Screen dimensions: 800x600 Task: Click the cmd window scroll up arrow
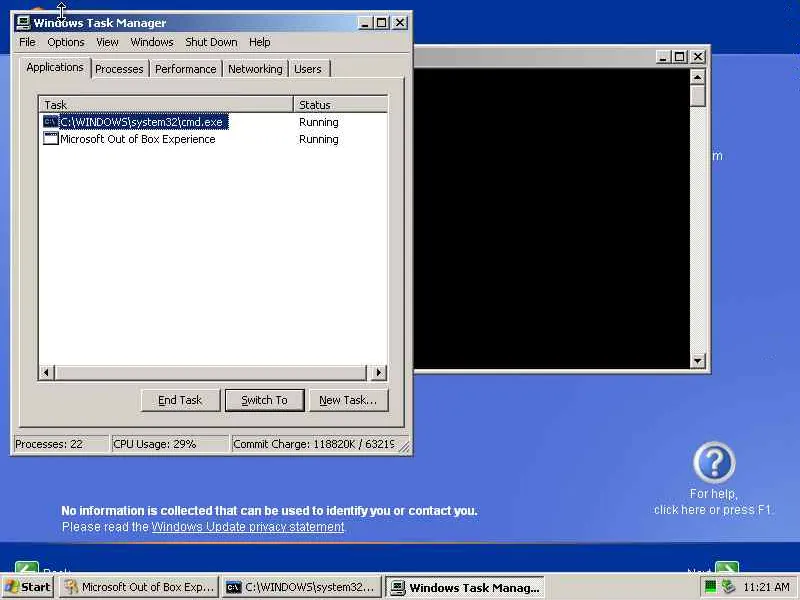tap(697, 77)
